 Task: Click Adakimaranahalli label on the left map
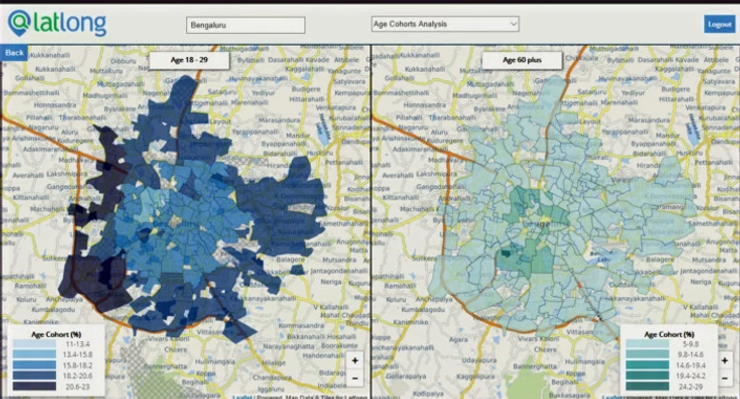pyautogui.click(x=51, y=149)
